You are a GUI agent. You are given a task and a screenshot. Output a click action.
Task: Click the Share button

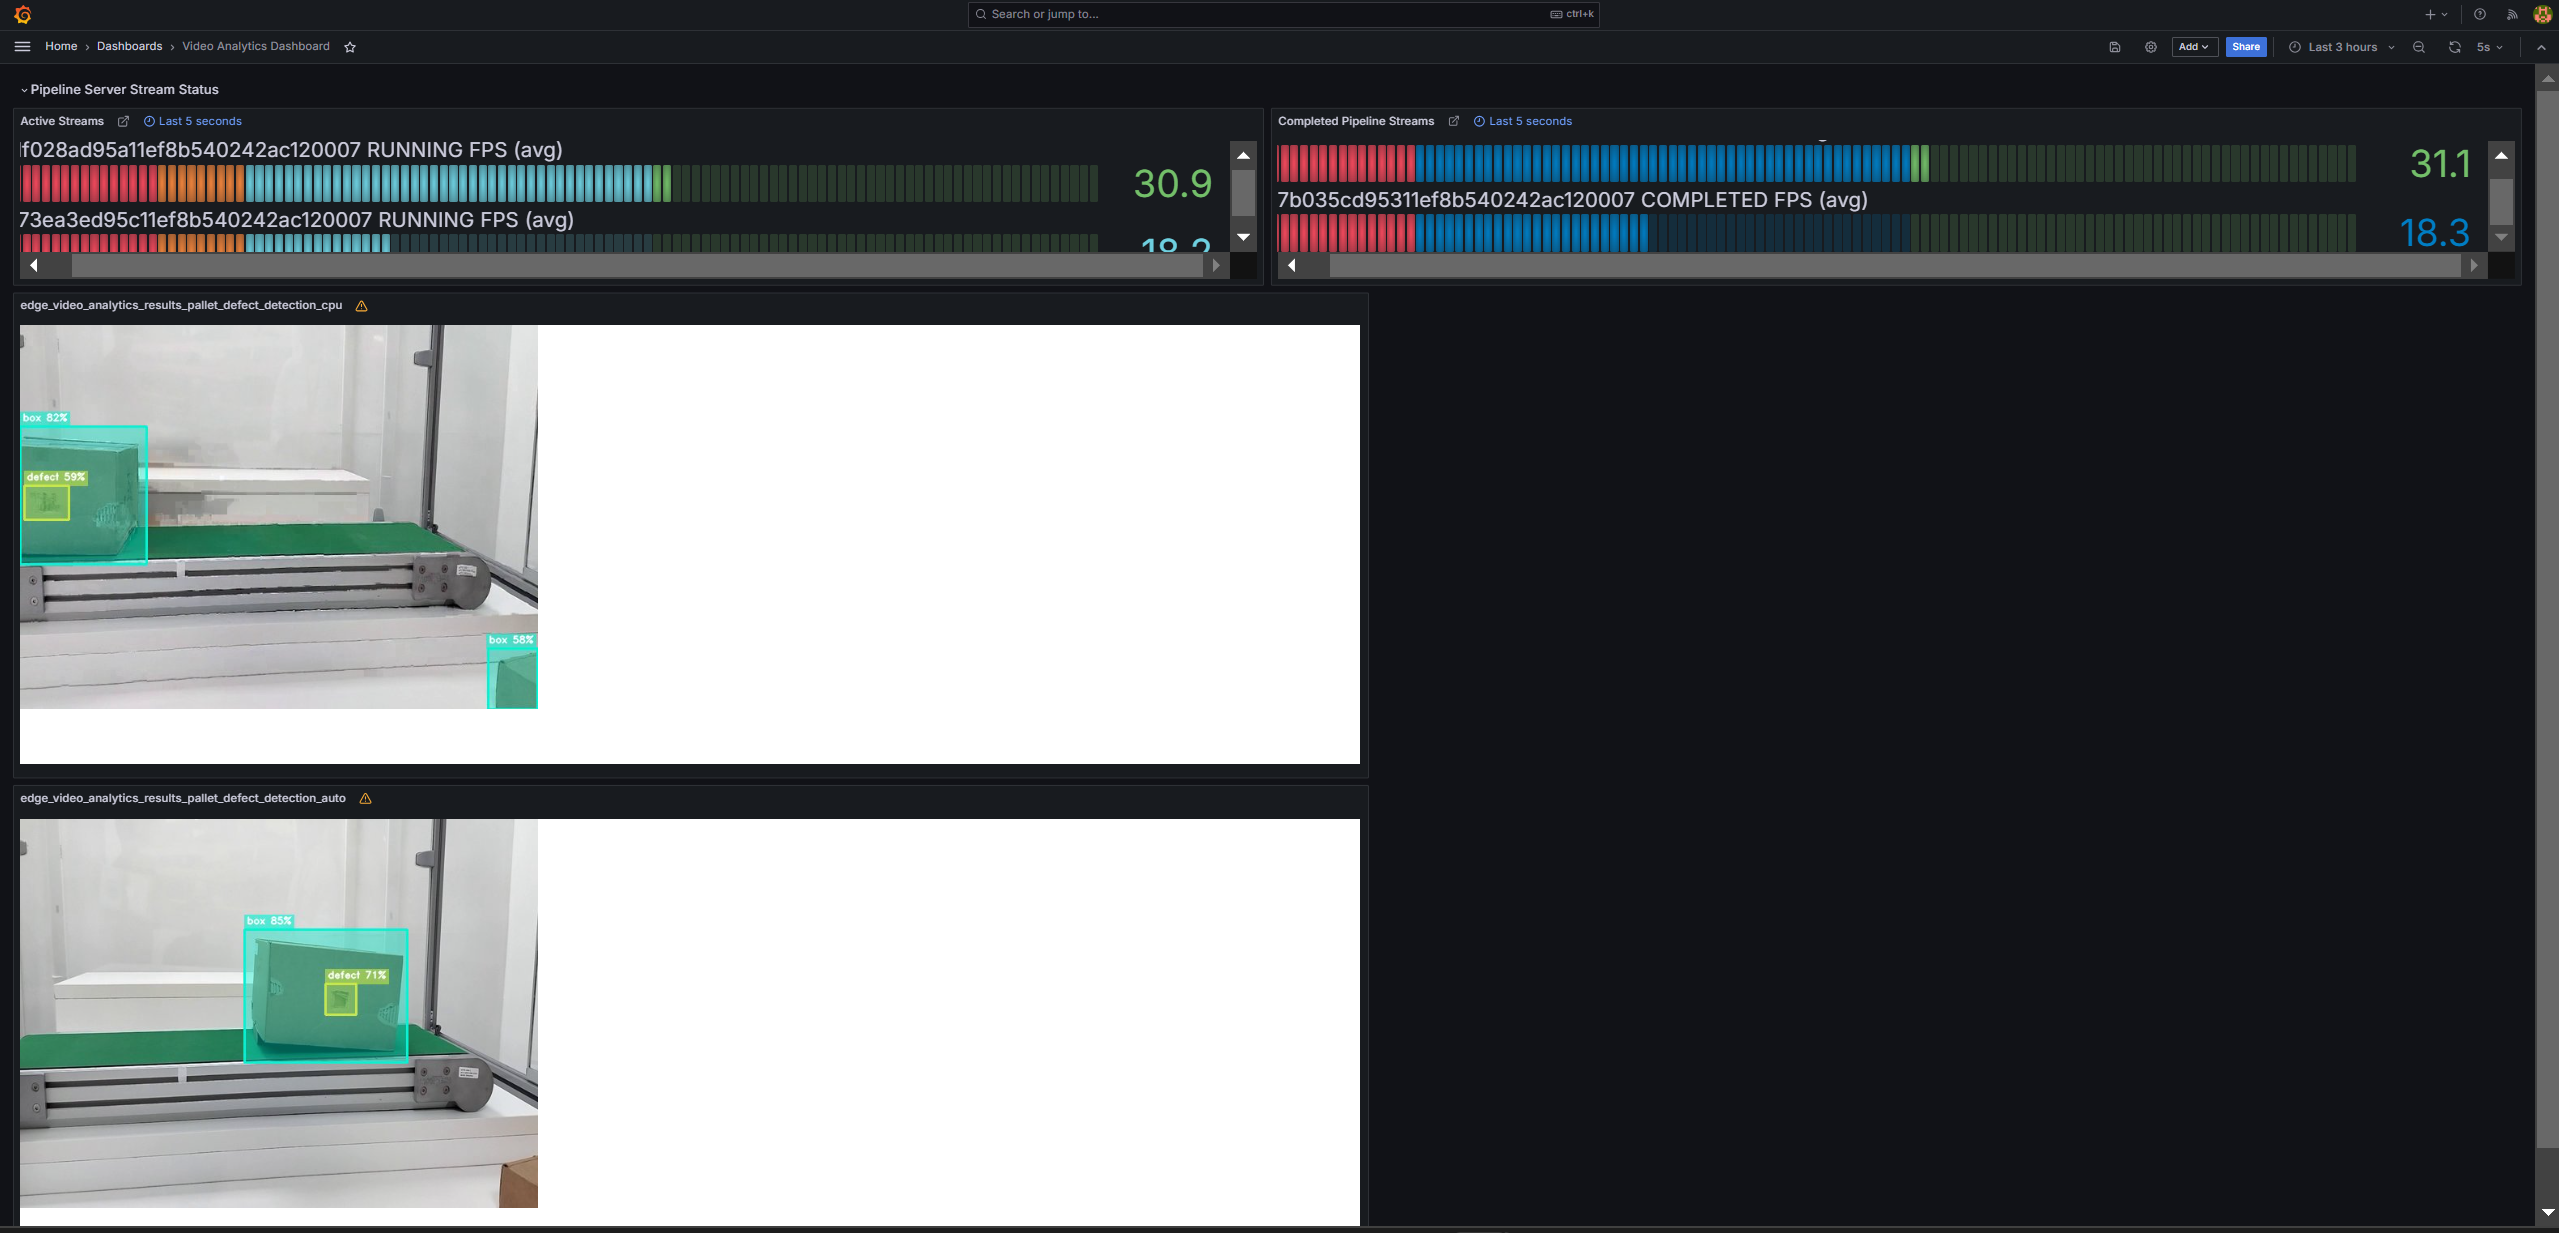coord(2245,47)
